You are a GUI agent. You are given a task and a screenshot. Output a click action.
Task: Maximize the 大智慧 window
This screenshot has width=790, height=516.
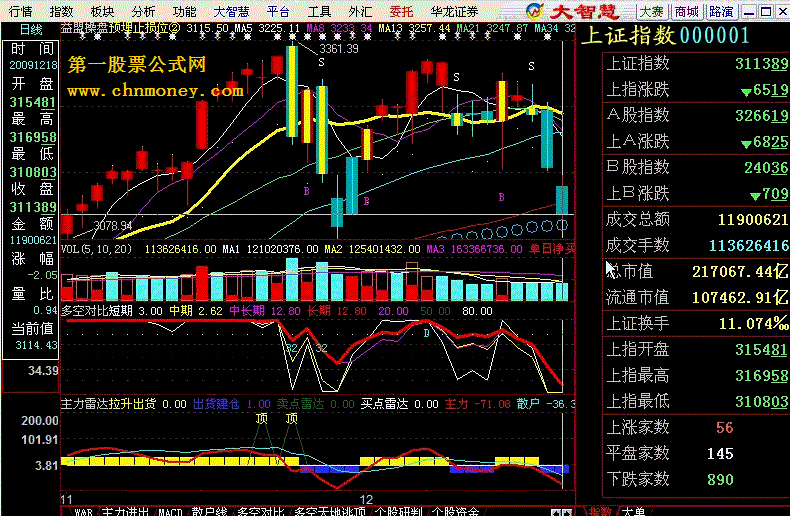(766, 12)
